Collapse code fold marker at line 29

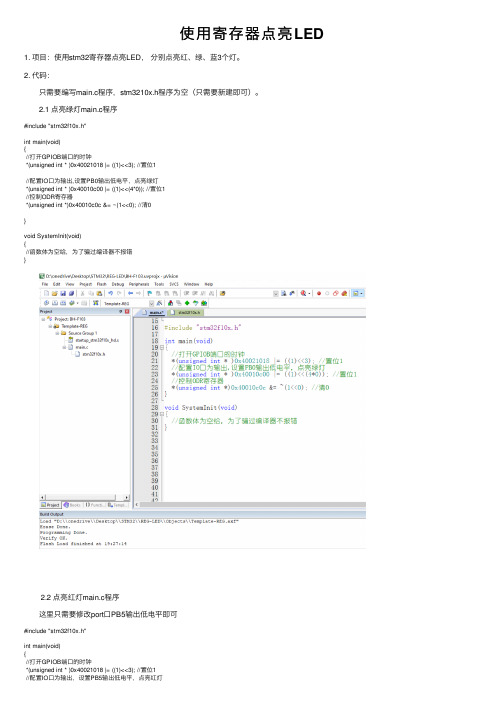161,414
